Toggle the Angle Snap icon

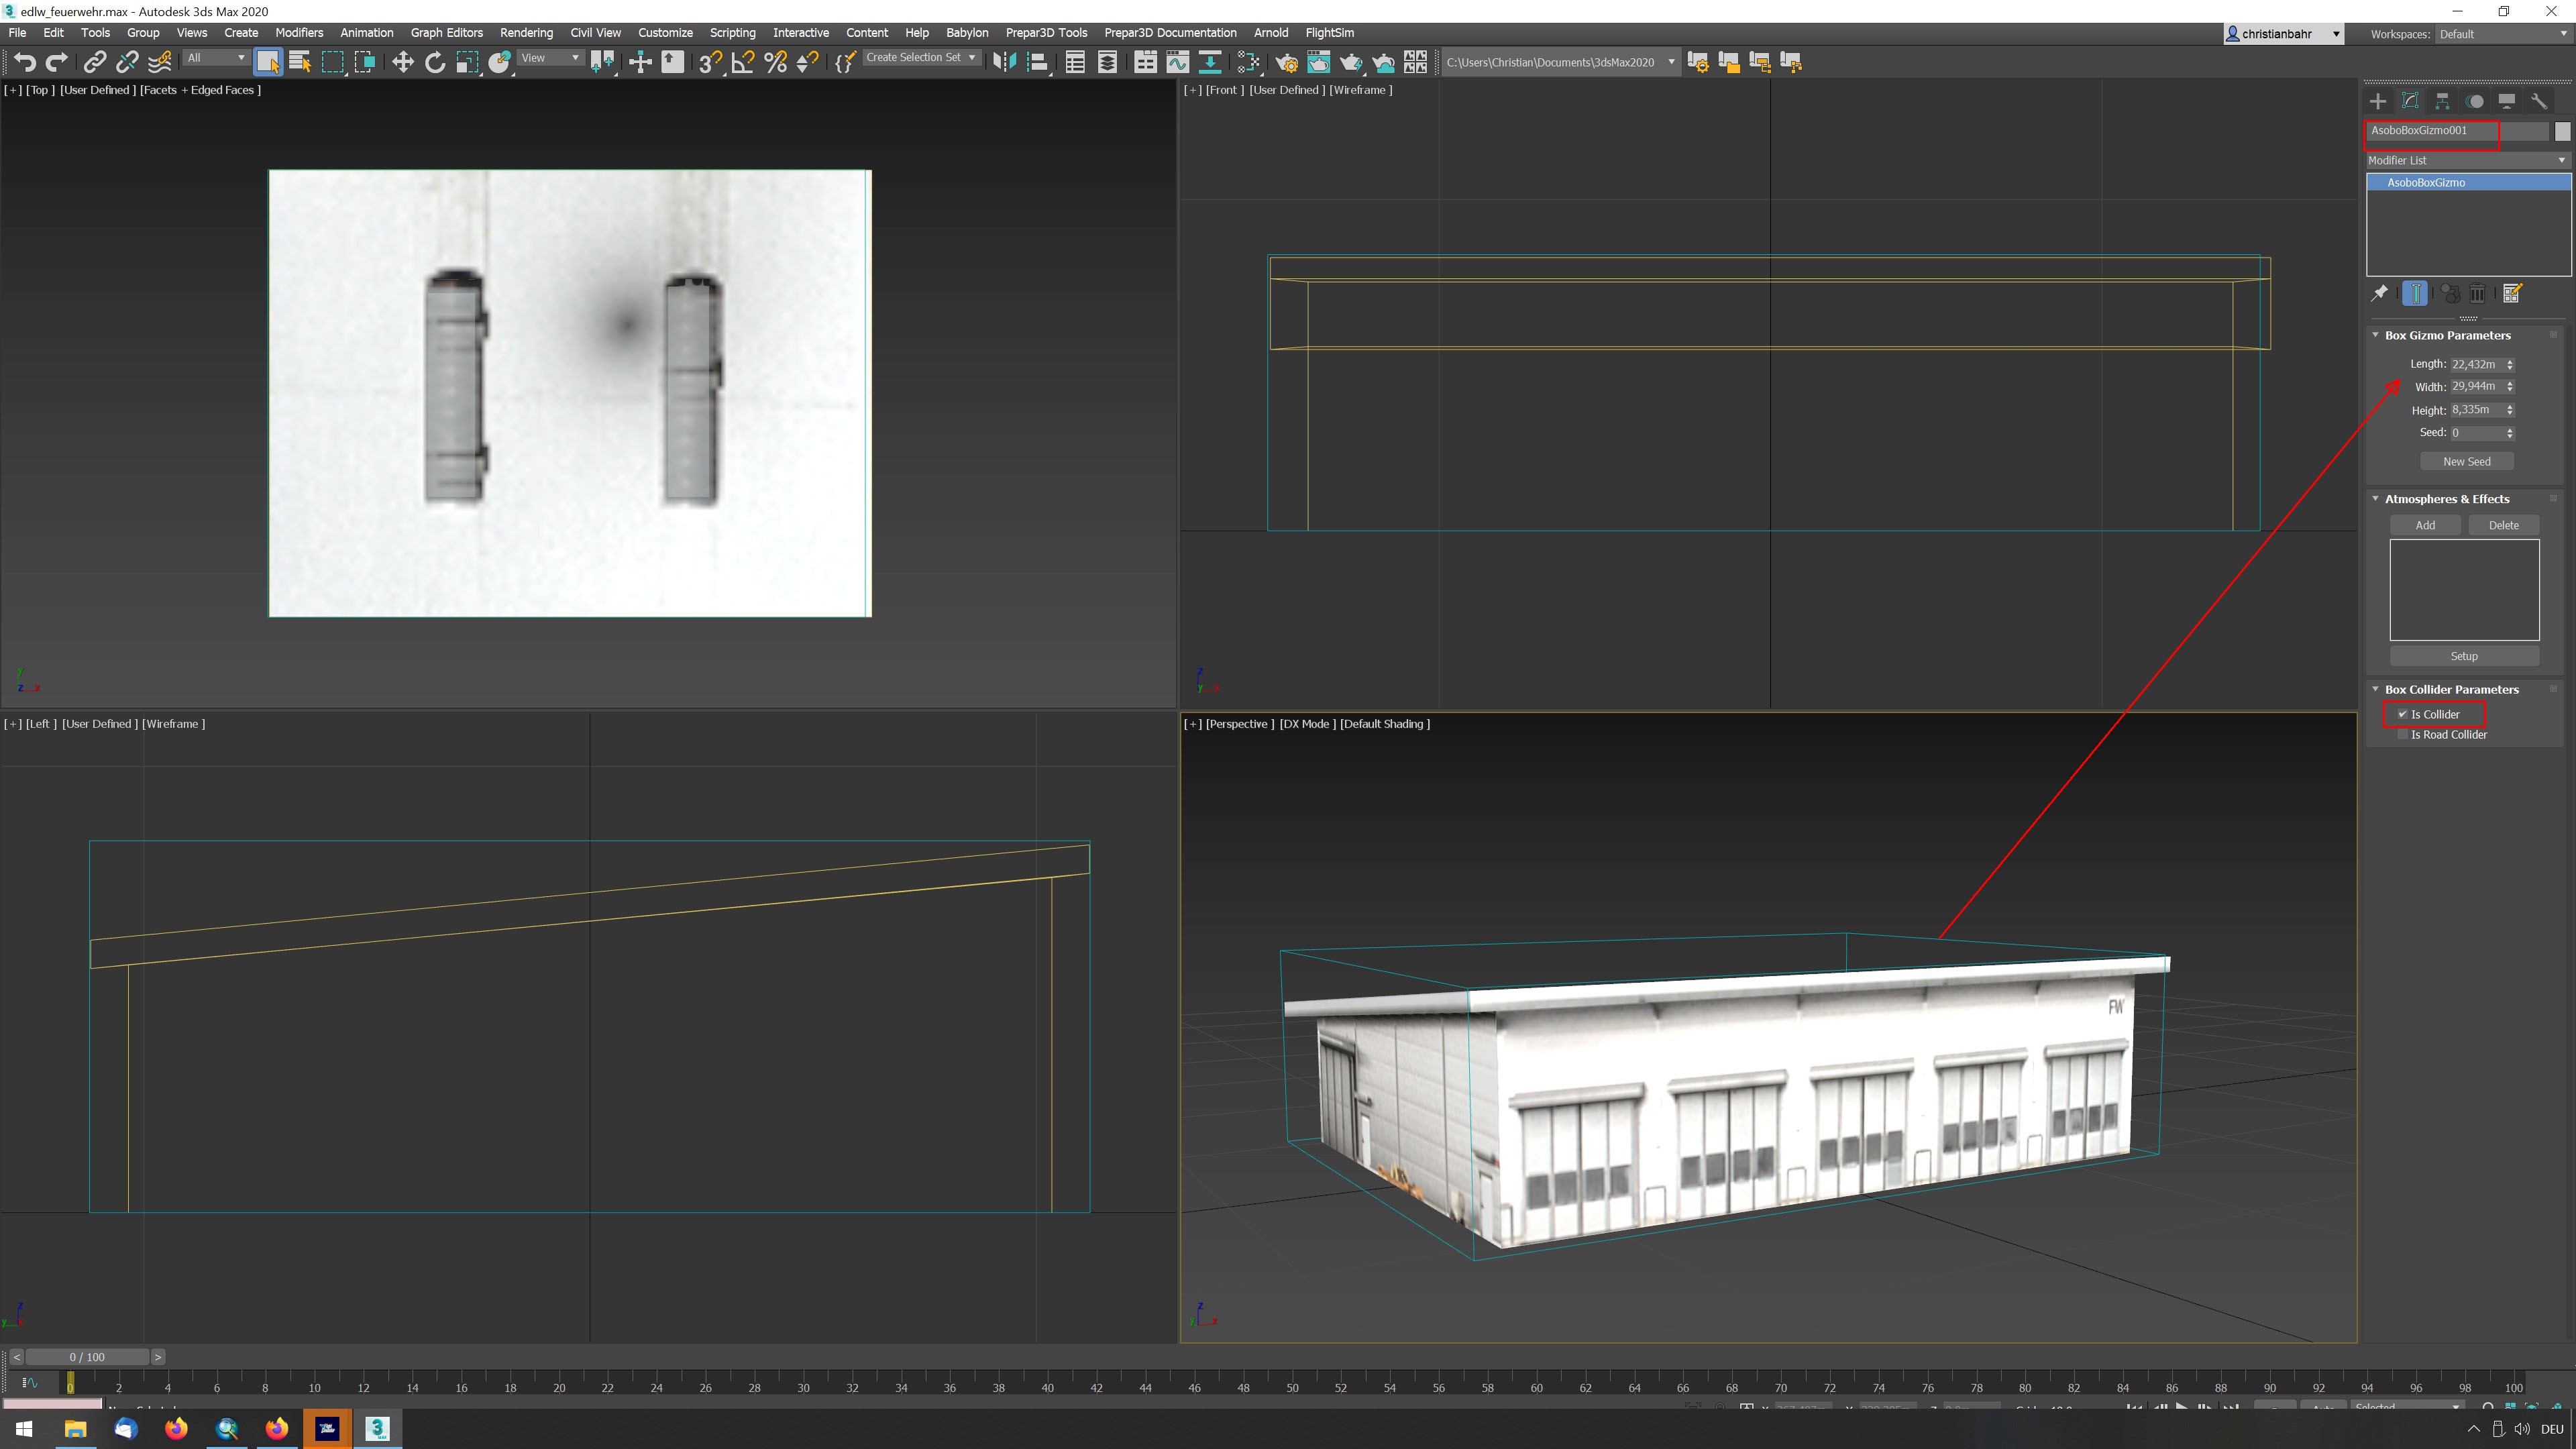pos(743,62)
